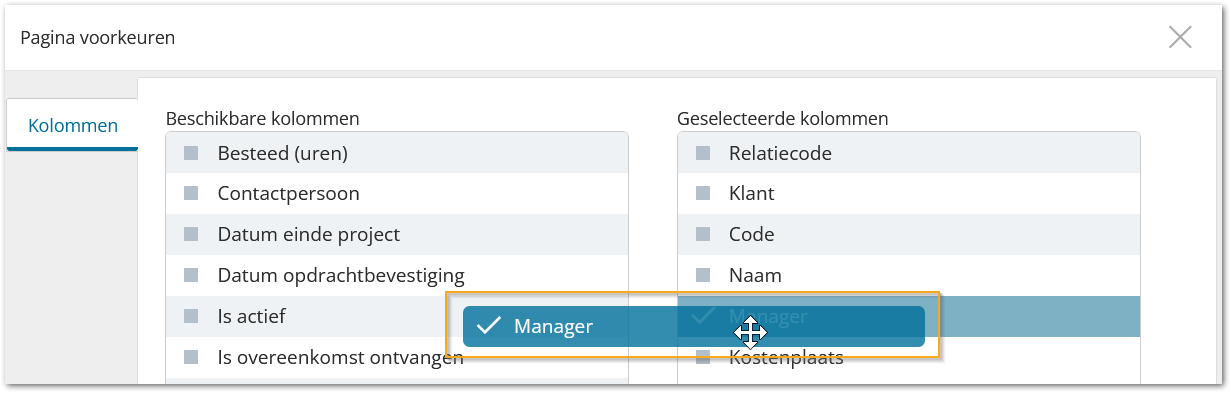The height and width of the screenshot is (393, 1231).
Task: Click the square marker next to Datum opdrachtbevestiging
Action: coord(191,275)
